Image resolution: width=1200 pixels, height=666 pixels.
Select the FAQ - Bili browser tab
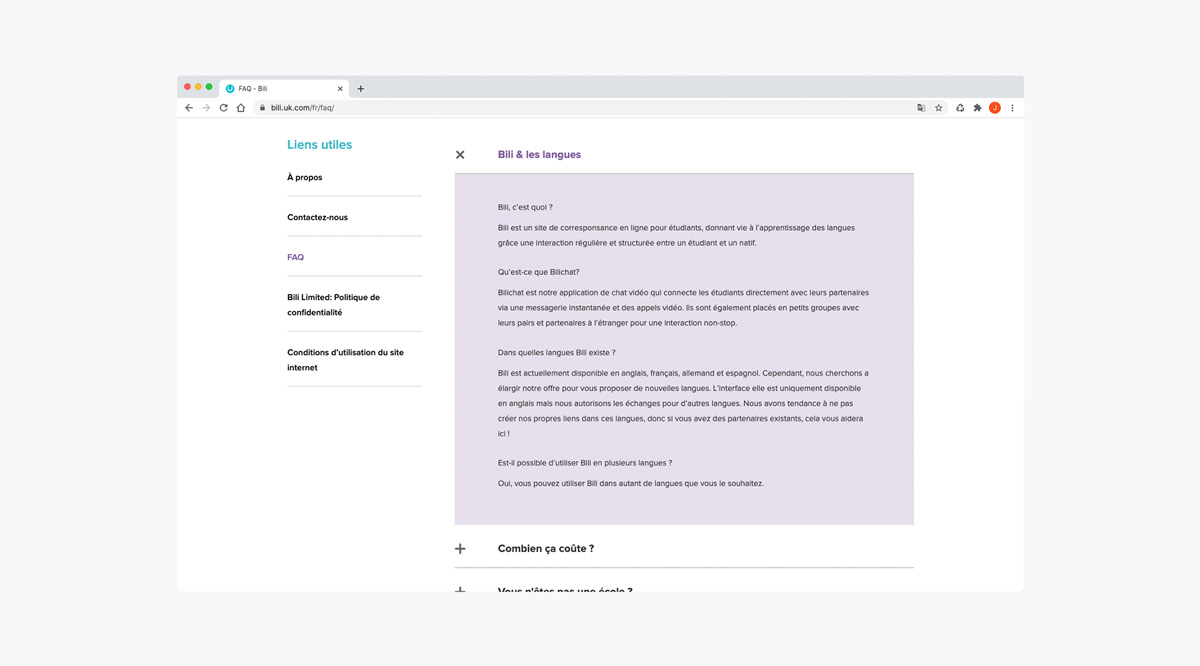[x=284, y=89]
